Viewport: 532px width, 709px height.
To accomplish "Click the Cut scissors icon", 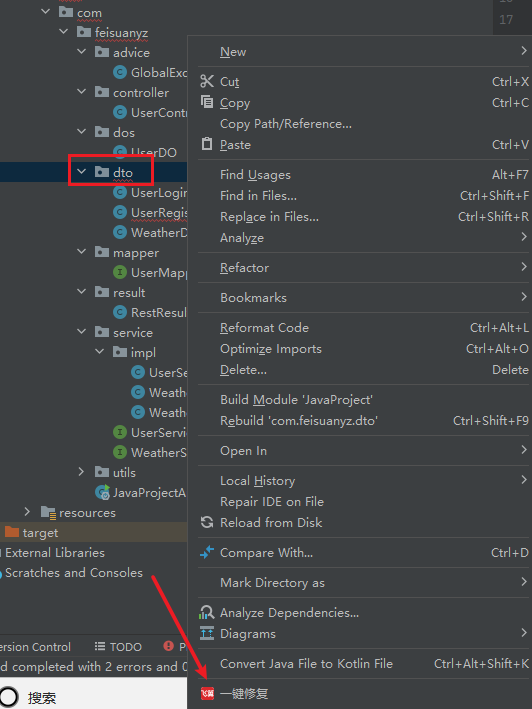I will [207, 81].
